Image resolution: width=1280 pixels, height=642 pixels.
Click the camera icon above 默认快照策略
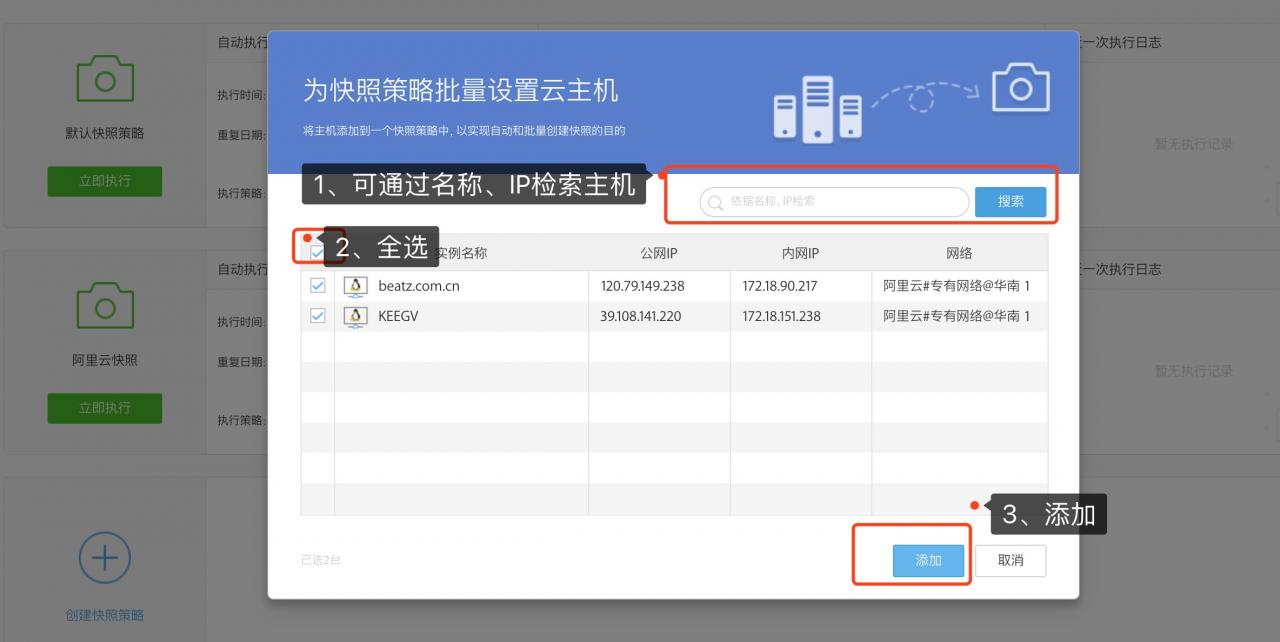coord(105,80)
